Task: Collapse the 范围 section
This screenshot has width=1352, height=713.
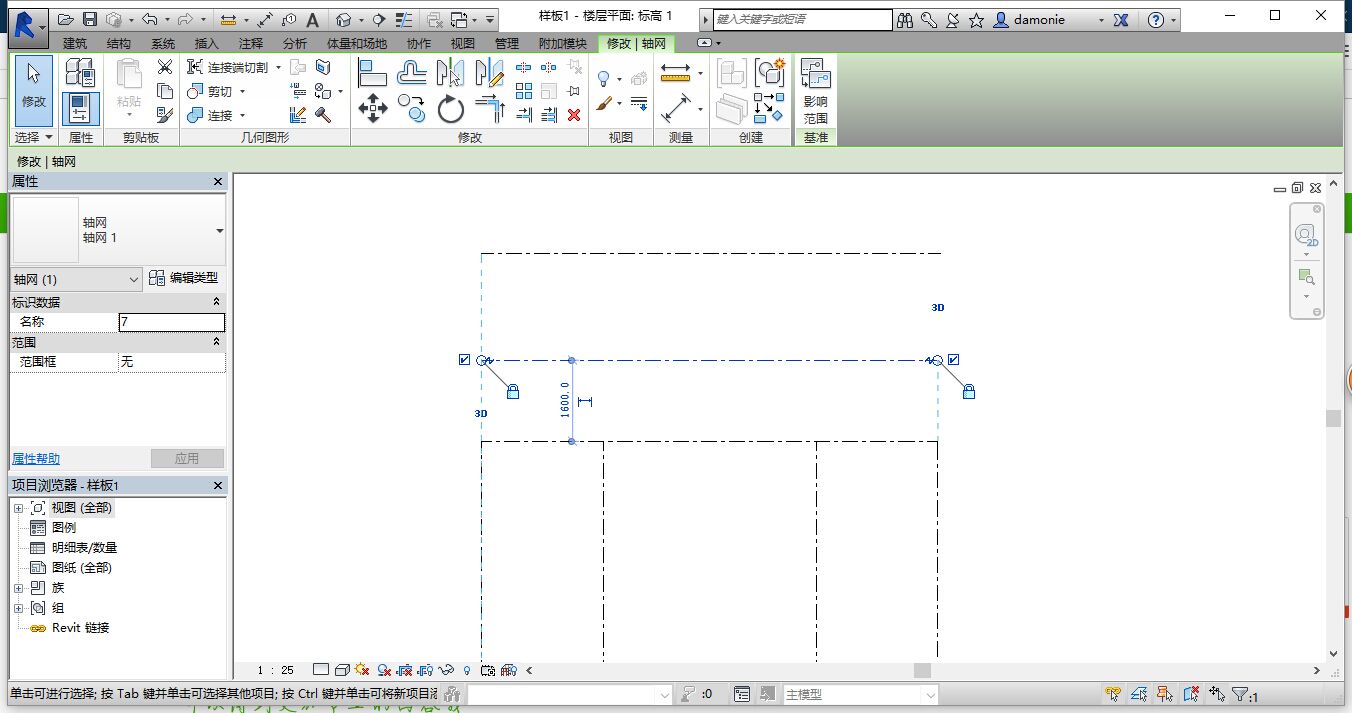Action: [217, 342]
